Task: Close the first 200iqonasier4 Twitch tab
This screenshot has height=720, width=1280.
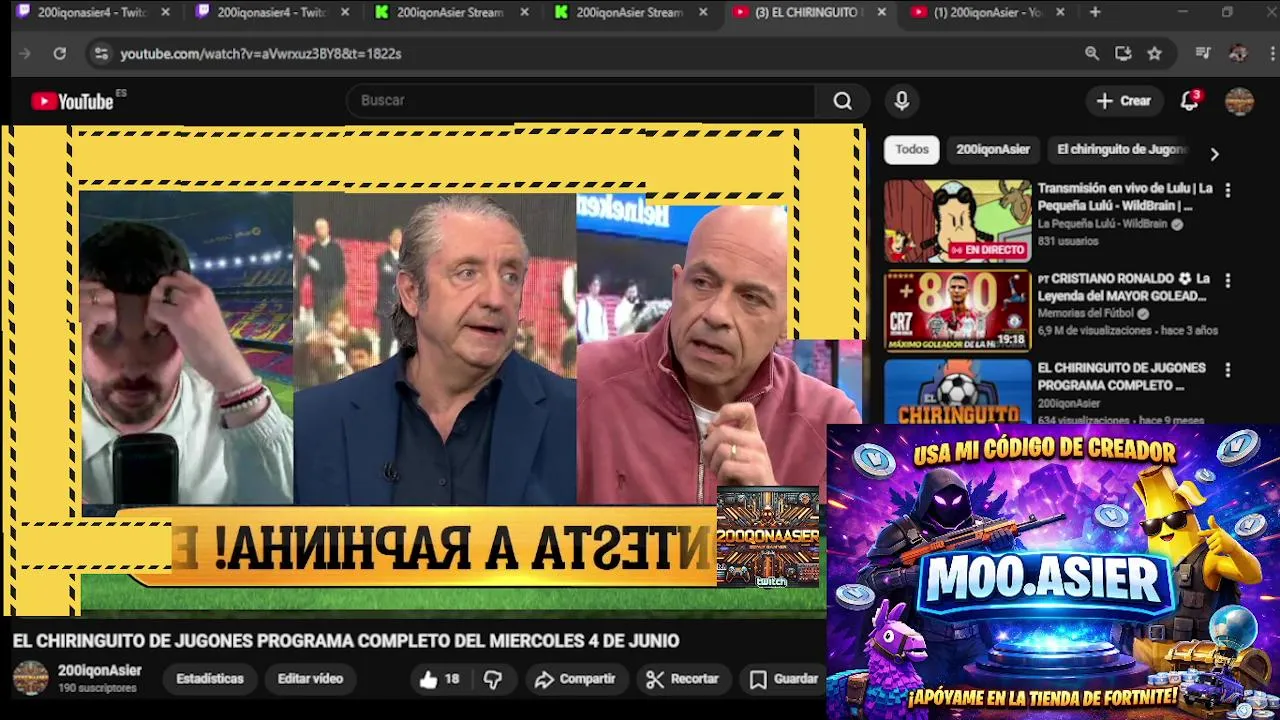Action: tap(165, 12)
